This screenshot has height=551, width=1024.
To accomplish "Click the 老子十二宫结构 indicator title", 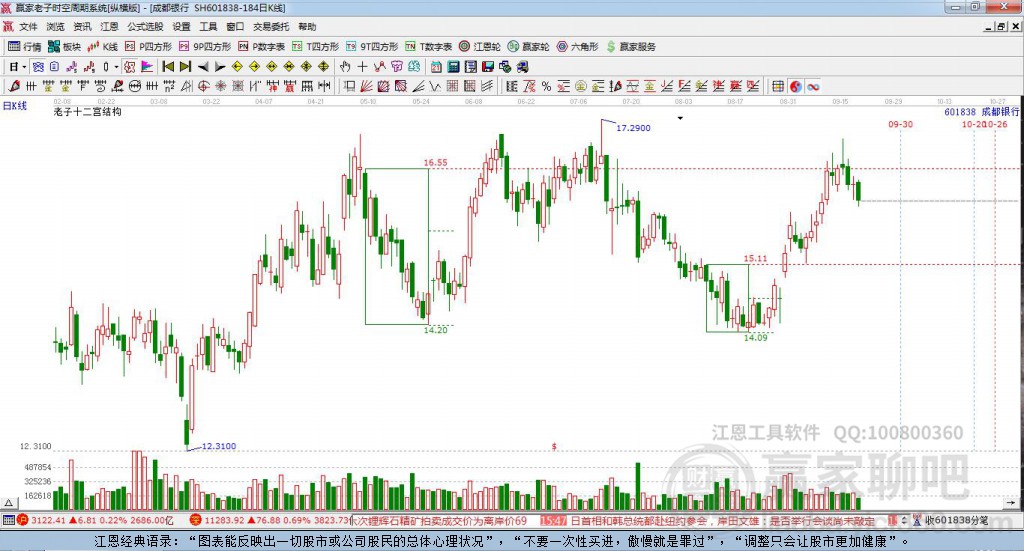I will click(x=88, y=112).
